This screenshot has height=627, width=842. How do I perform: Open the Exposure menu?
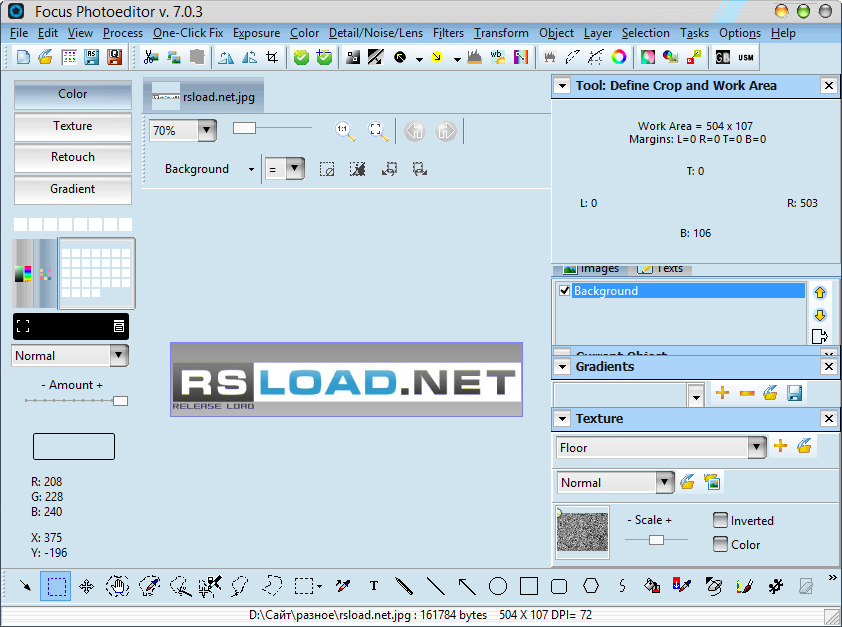256,33
